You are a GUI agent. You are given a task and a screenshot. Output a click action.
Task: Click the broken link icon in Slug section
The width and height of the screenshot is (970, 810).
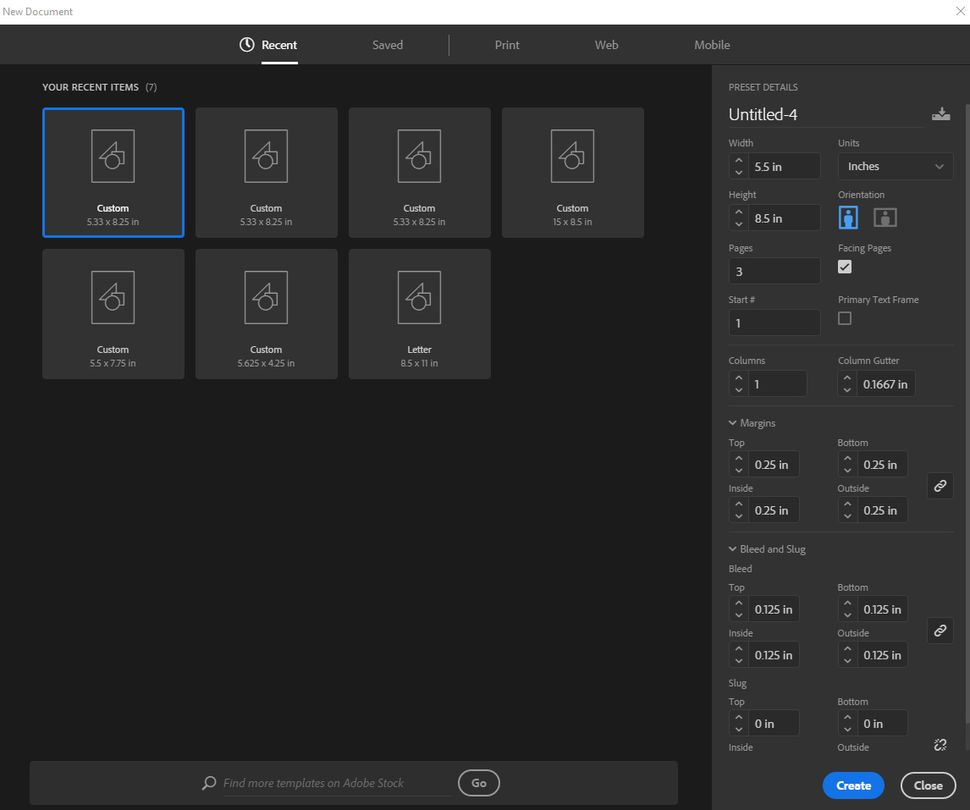coord(939,745)
